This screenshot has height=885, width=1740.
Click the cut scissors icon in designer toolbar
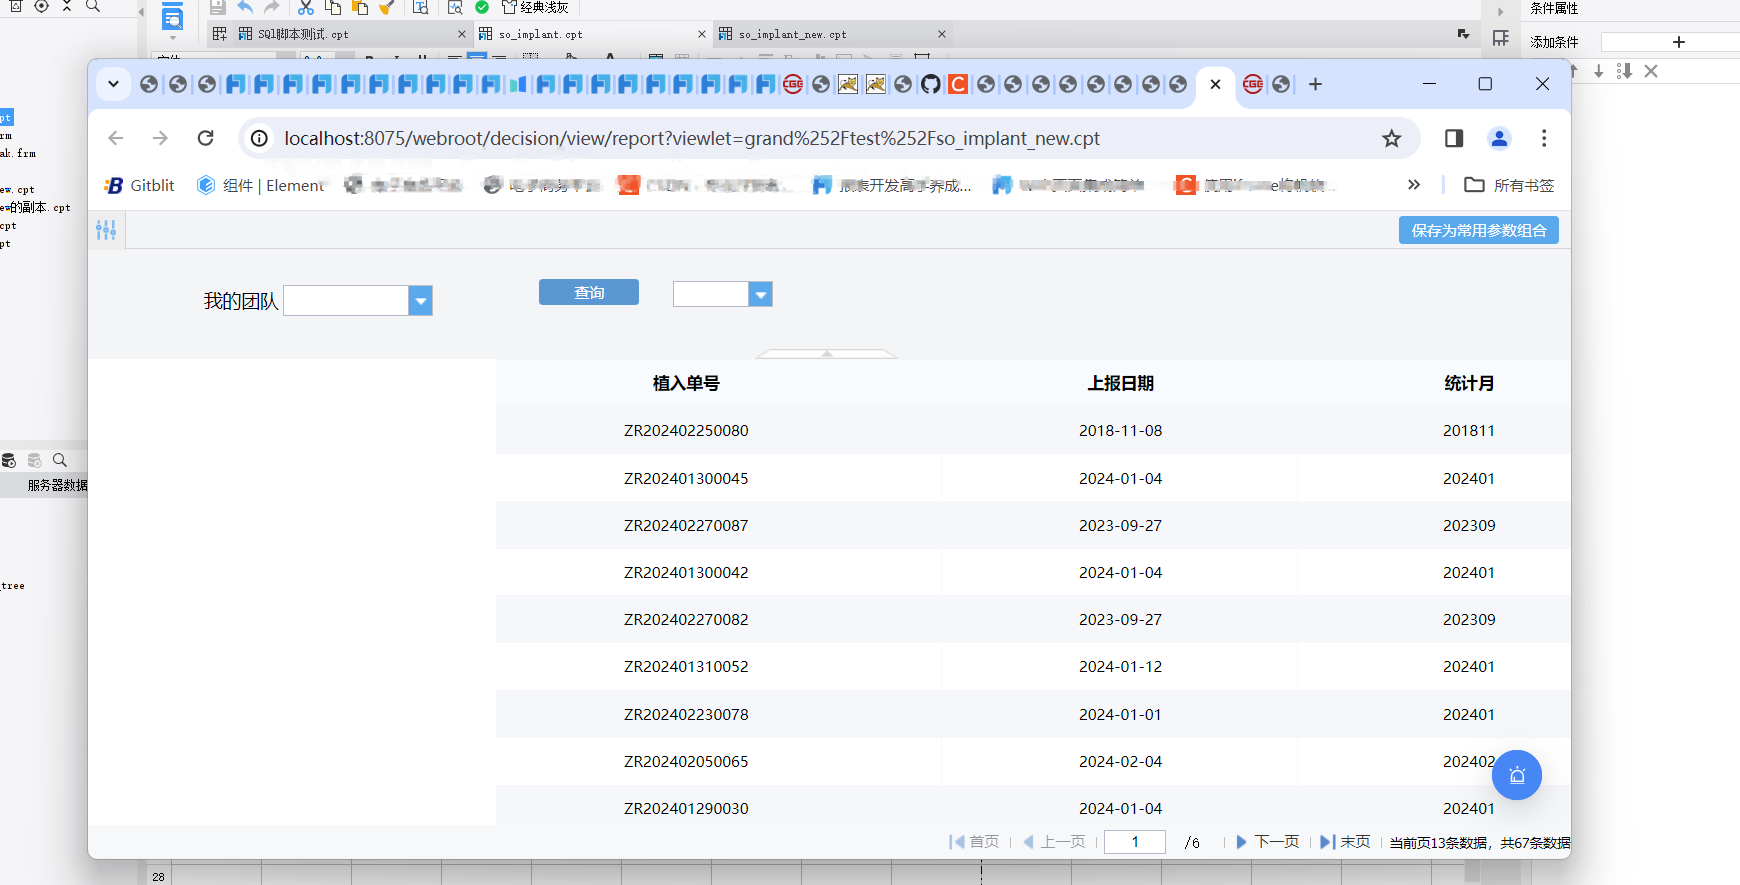tap(306, 7)
